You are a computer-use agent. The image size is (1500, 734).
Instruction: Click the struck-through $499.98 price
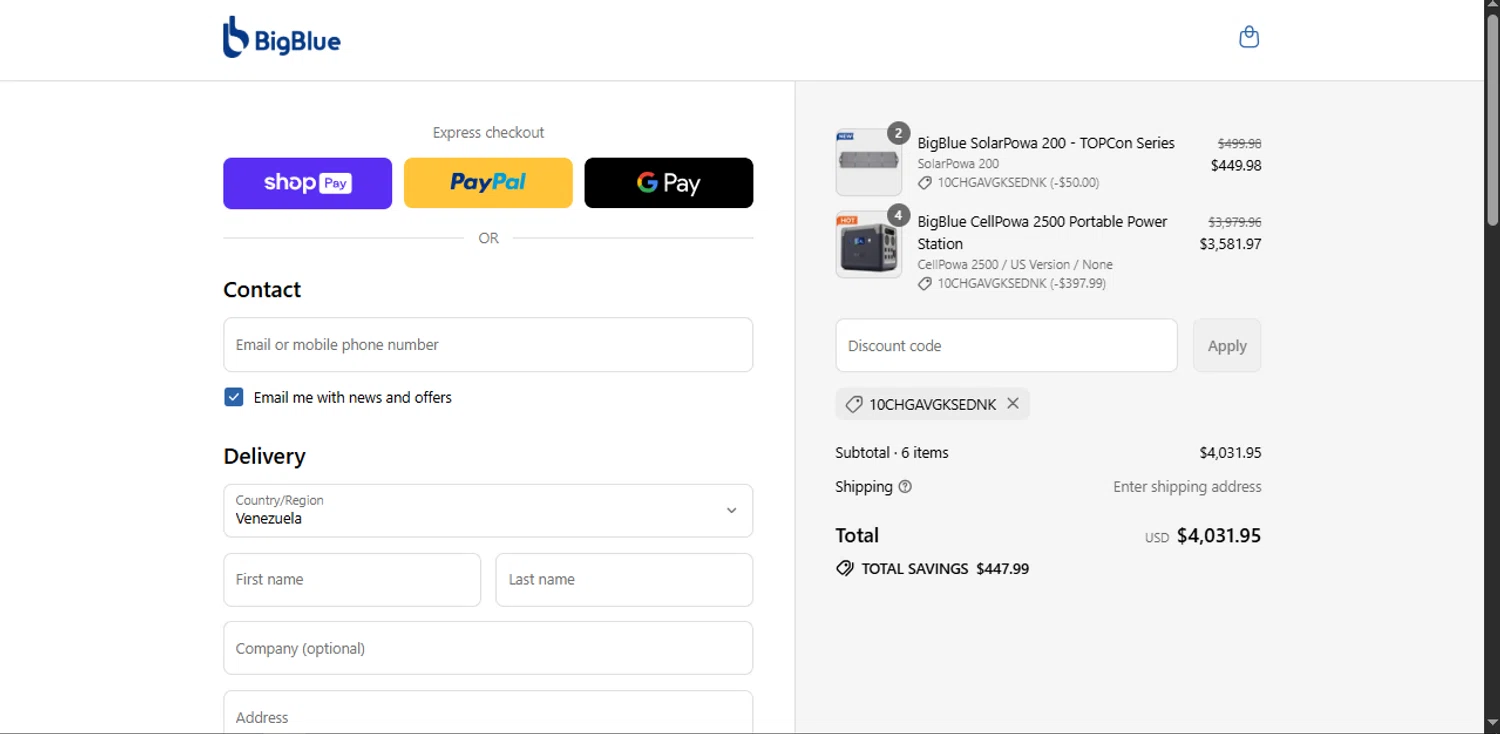tap(1239, 144)
